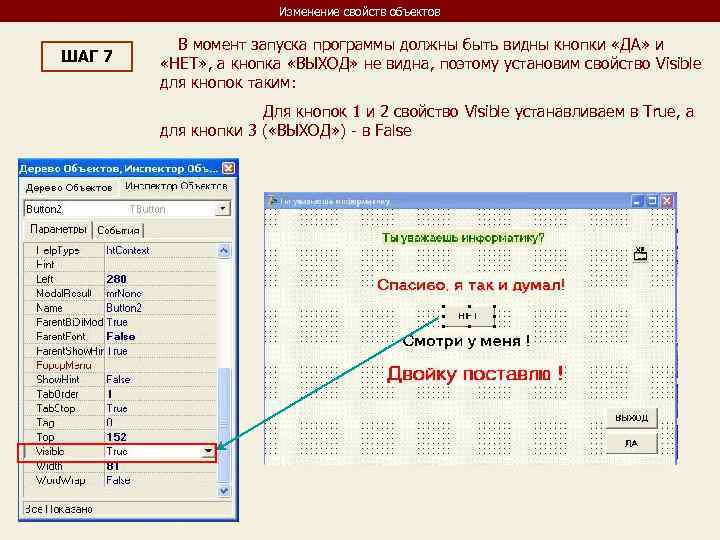Click the scroll up arrow in property list
The image size is (720, 540).
[x=224, y=251]
